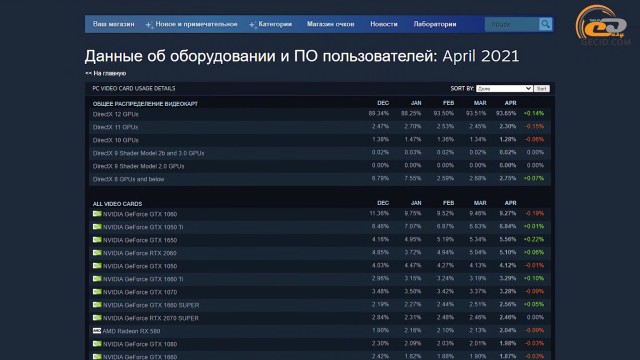640x360 pixels.
Task: Select DirectX 11 GPUs row
Action: click(320, 127)
